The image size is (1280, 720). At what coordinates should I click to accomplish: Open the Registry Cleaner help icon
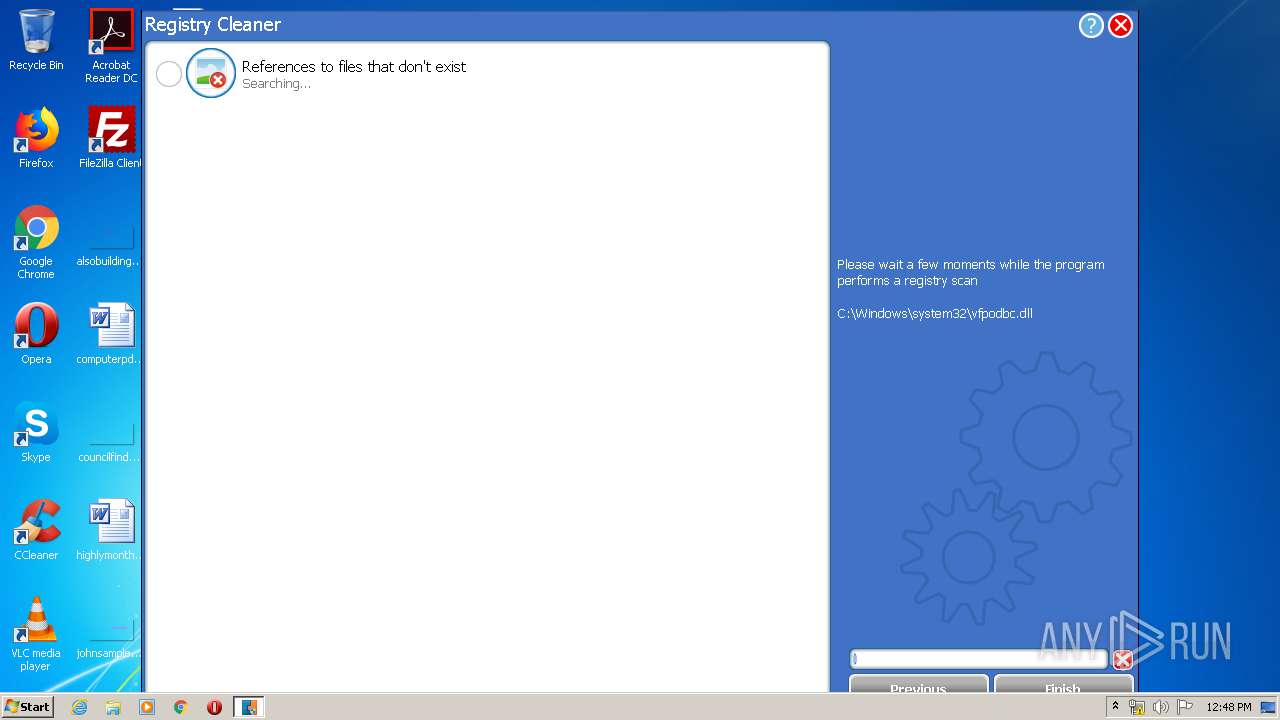1091,26
